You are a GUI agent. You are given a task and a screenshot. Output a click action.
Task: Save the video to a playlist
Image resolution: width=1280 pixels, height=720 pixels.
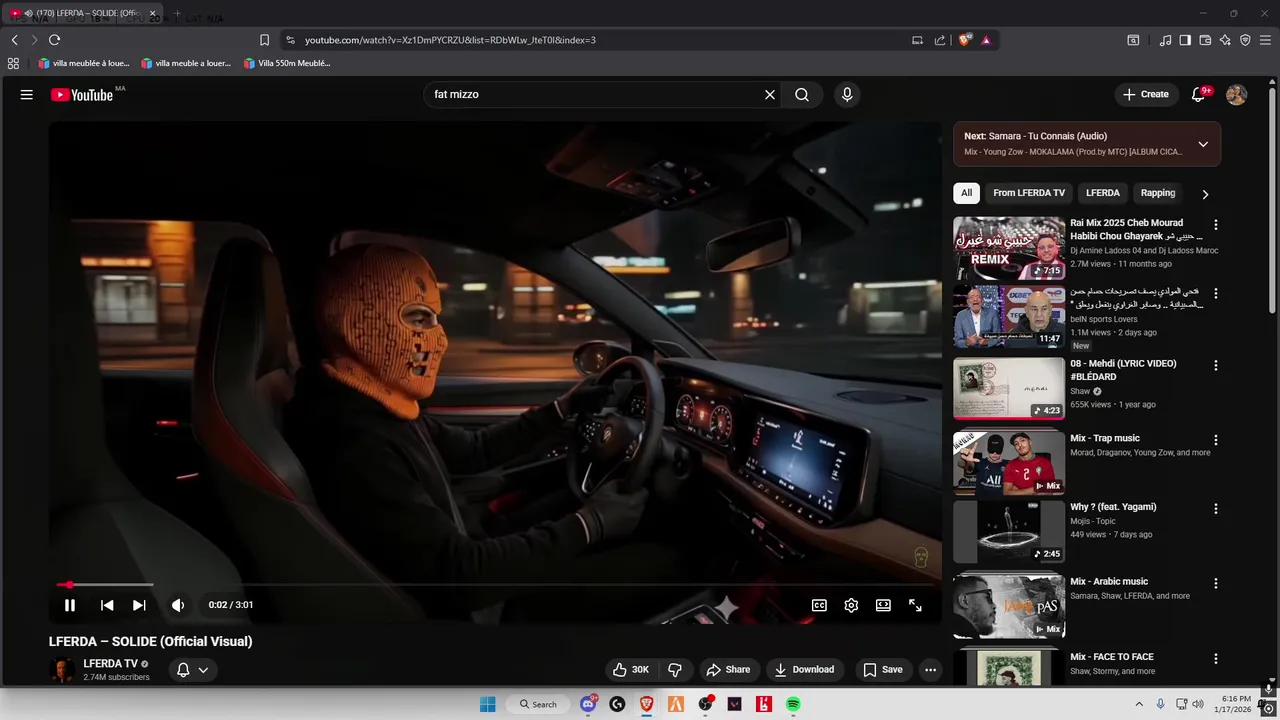[x=883, y=670]
